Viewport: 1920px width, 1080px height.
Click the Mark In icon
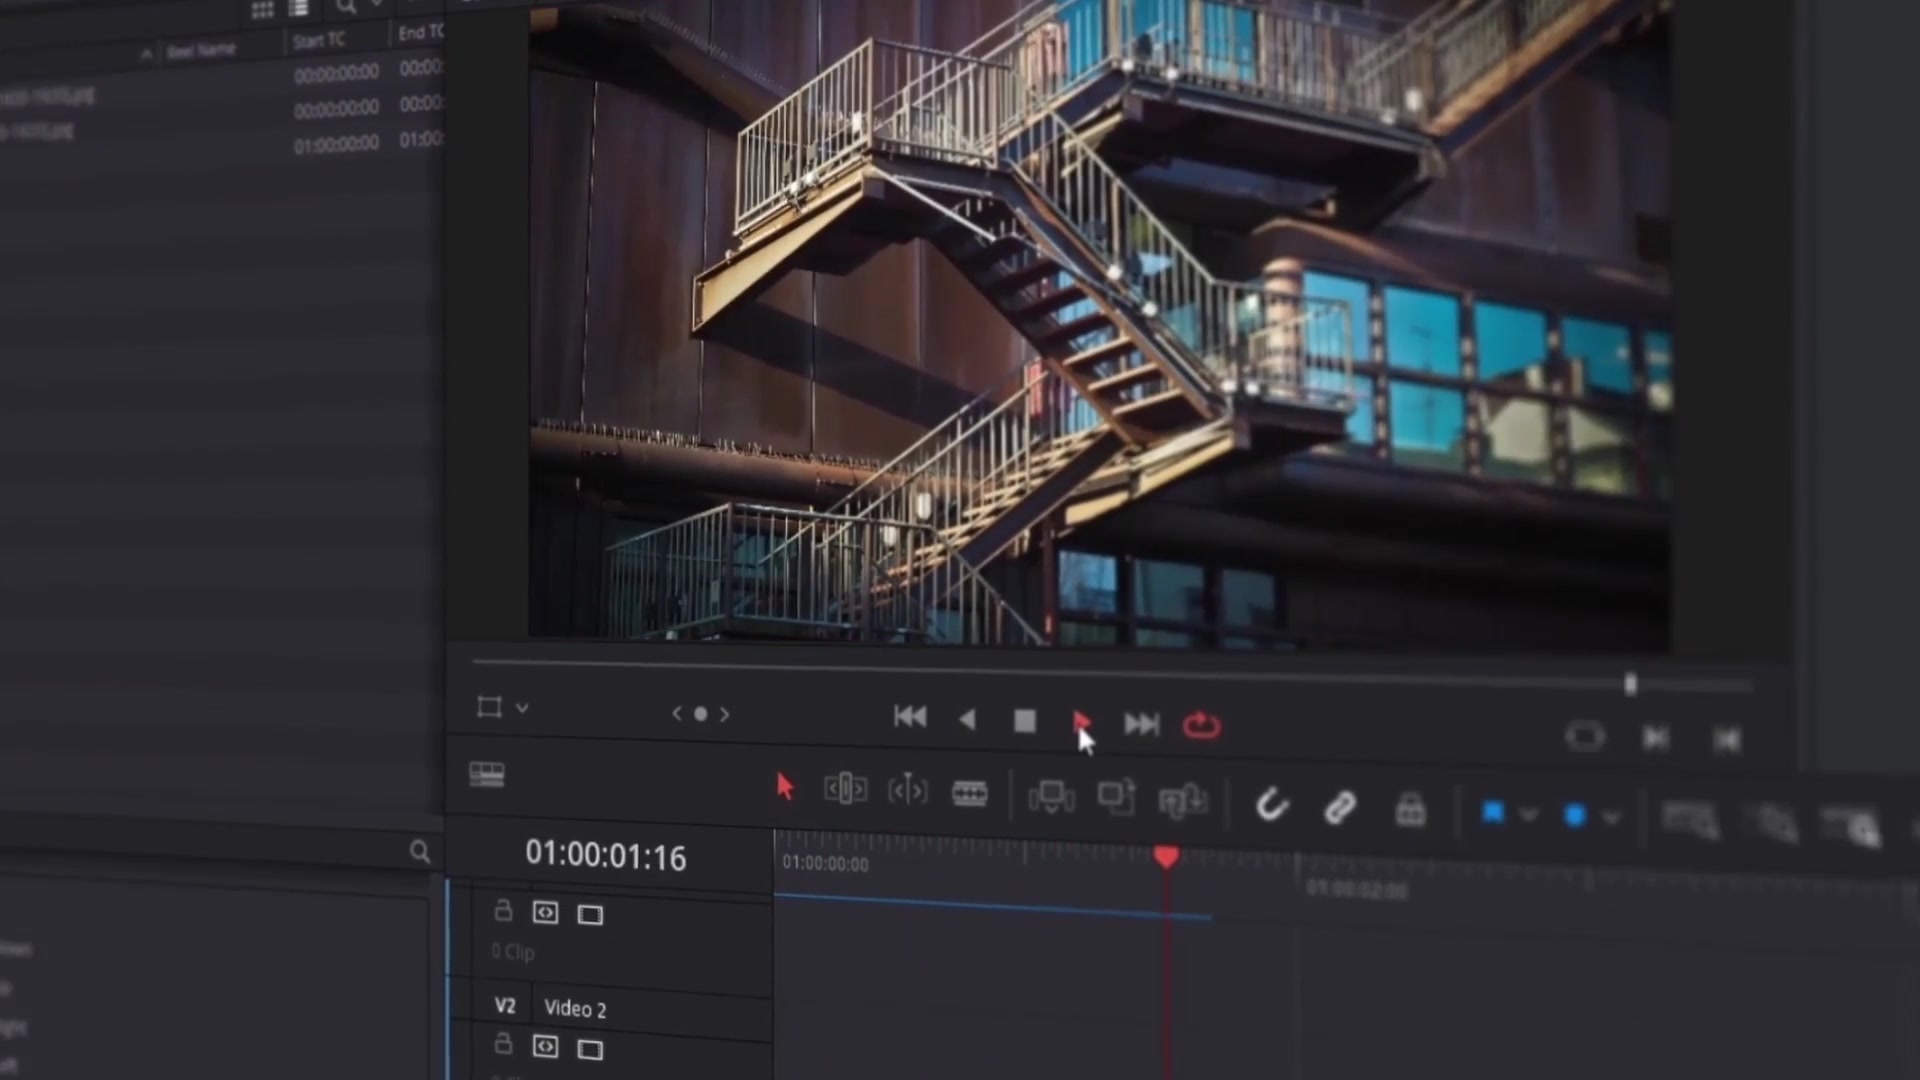point(1656,738)
